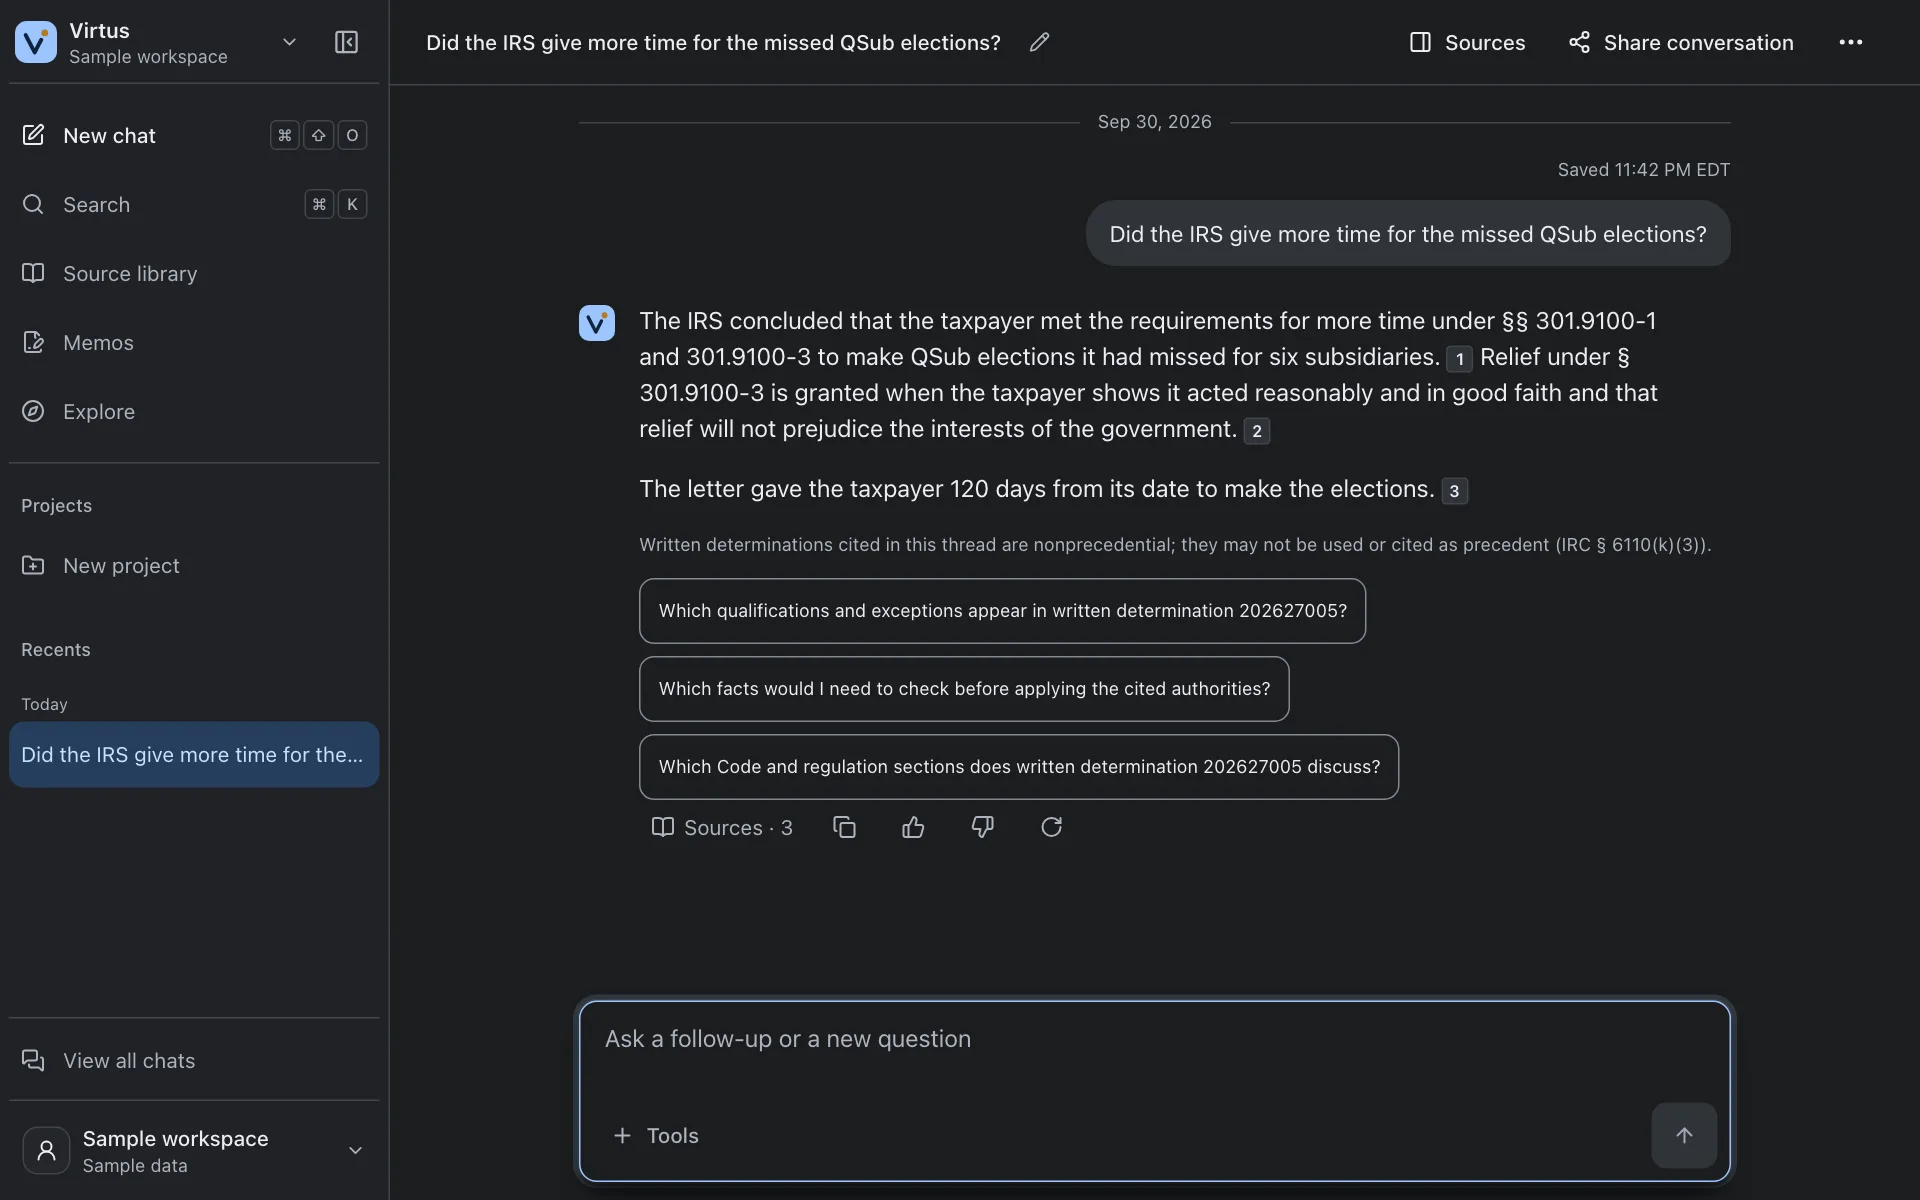Focus the follow-up question input box
Image resolution: width=1920 pixels, height=1200 pixels.
point(1154,1040)
